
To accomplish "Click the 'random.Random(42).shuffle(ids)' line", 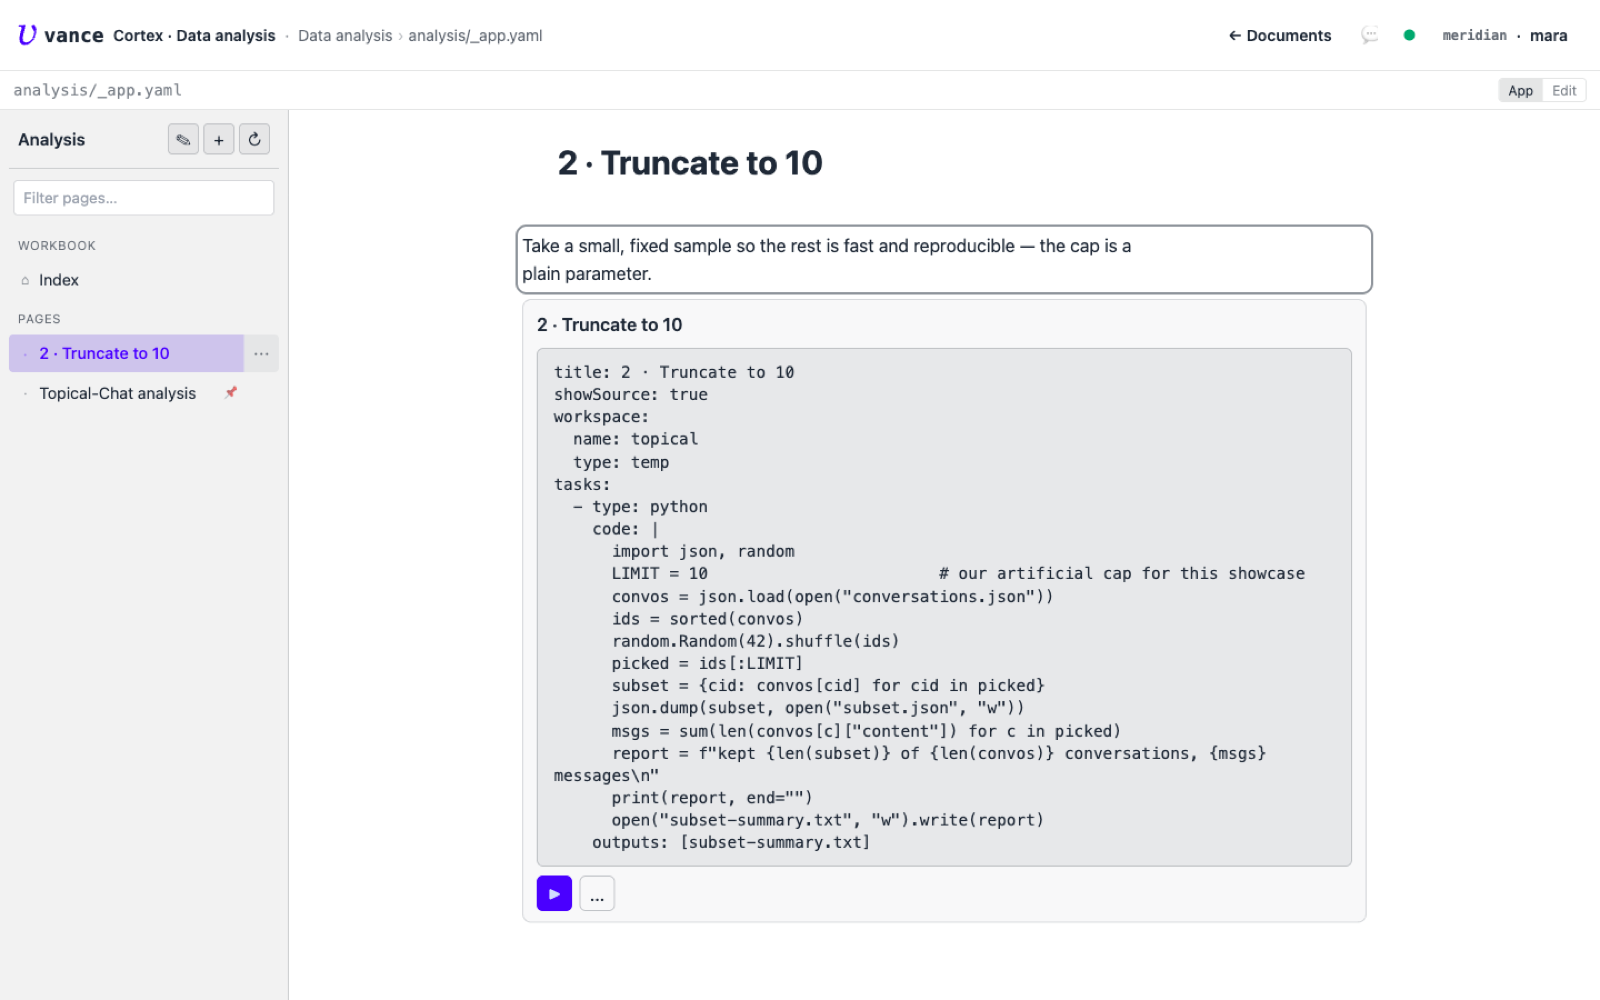I will tap(755, 641).
